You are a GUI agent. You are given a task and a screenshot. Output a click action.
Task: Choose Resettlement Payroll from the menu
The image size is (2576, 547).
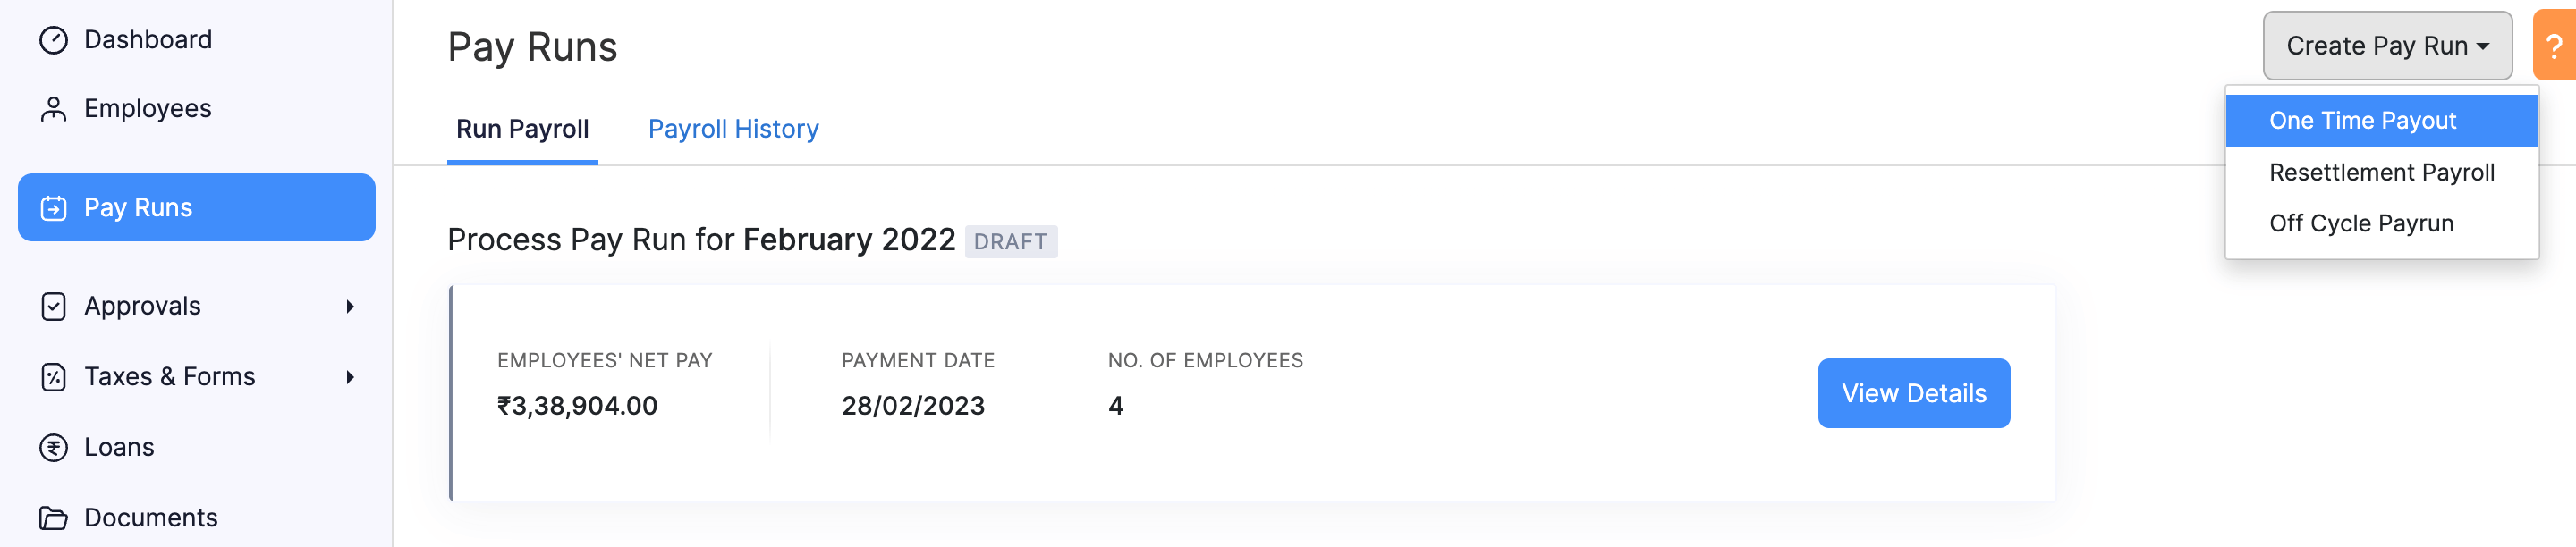2381,173
